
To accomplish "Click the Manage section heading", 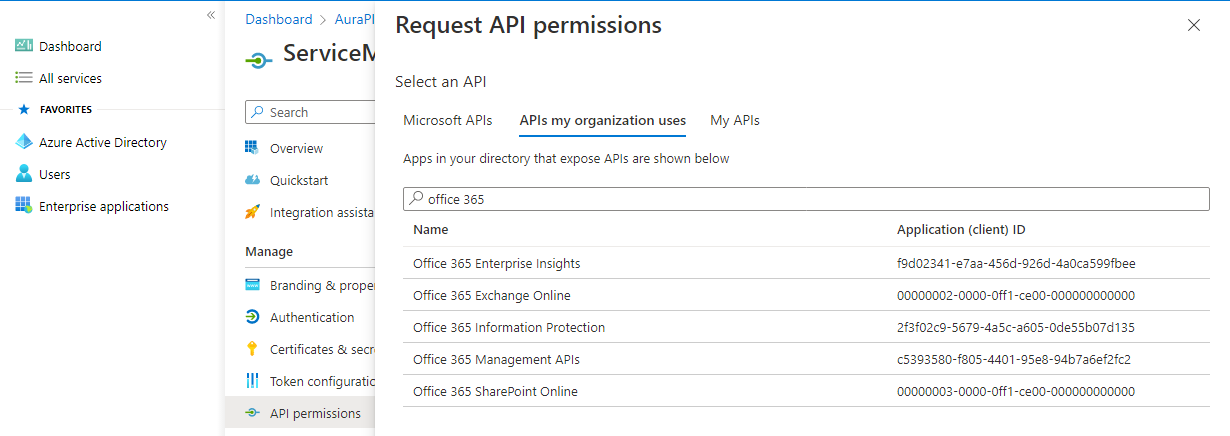I will [x=269, y=251].
